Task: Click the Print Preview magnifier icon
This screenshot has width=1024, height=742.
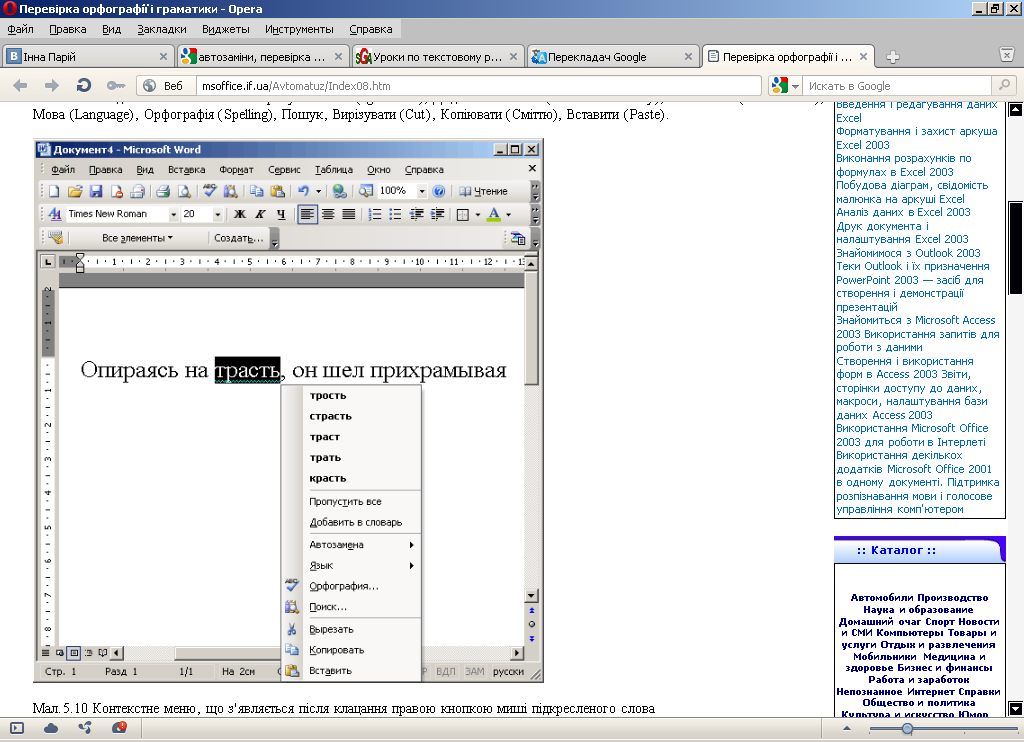Action: coord(184,191)
